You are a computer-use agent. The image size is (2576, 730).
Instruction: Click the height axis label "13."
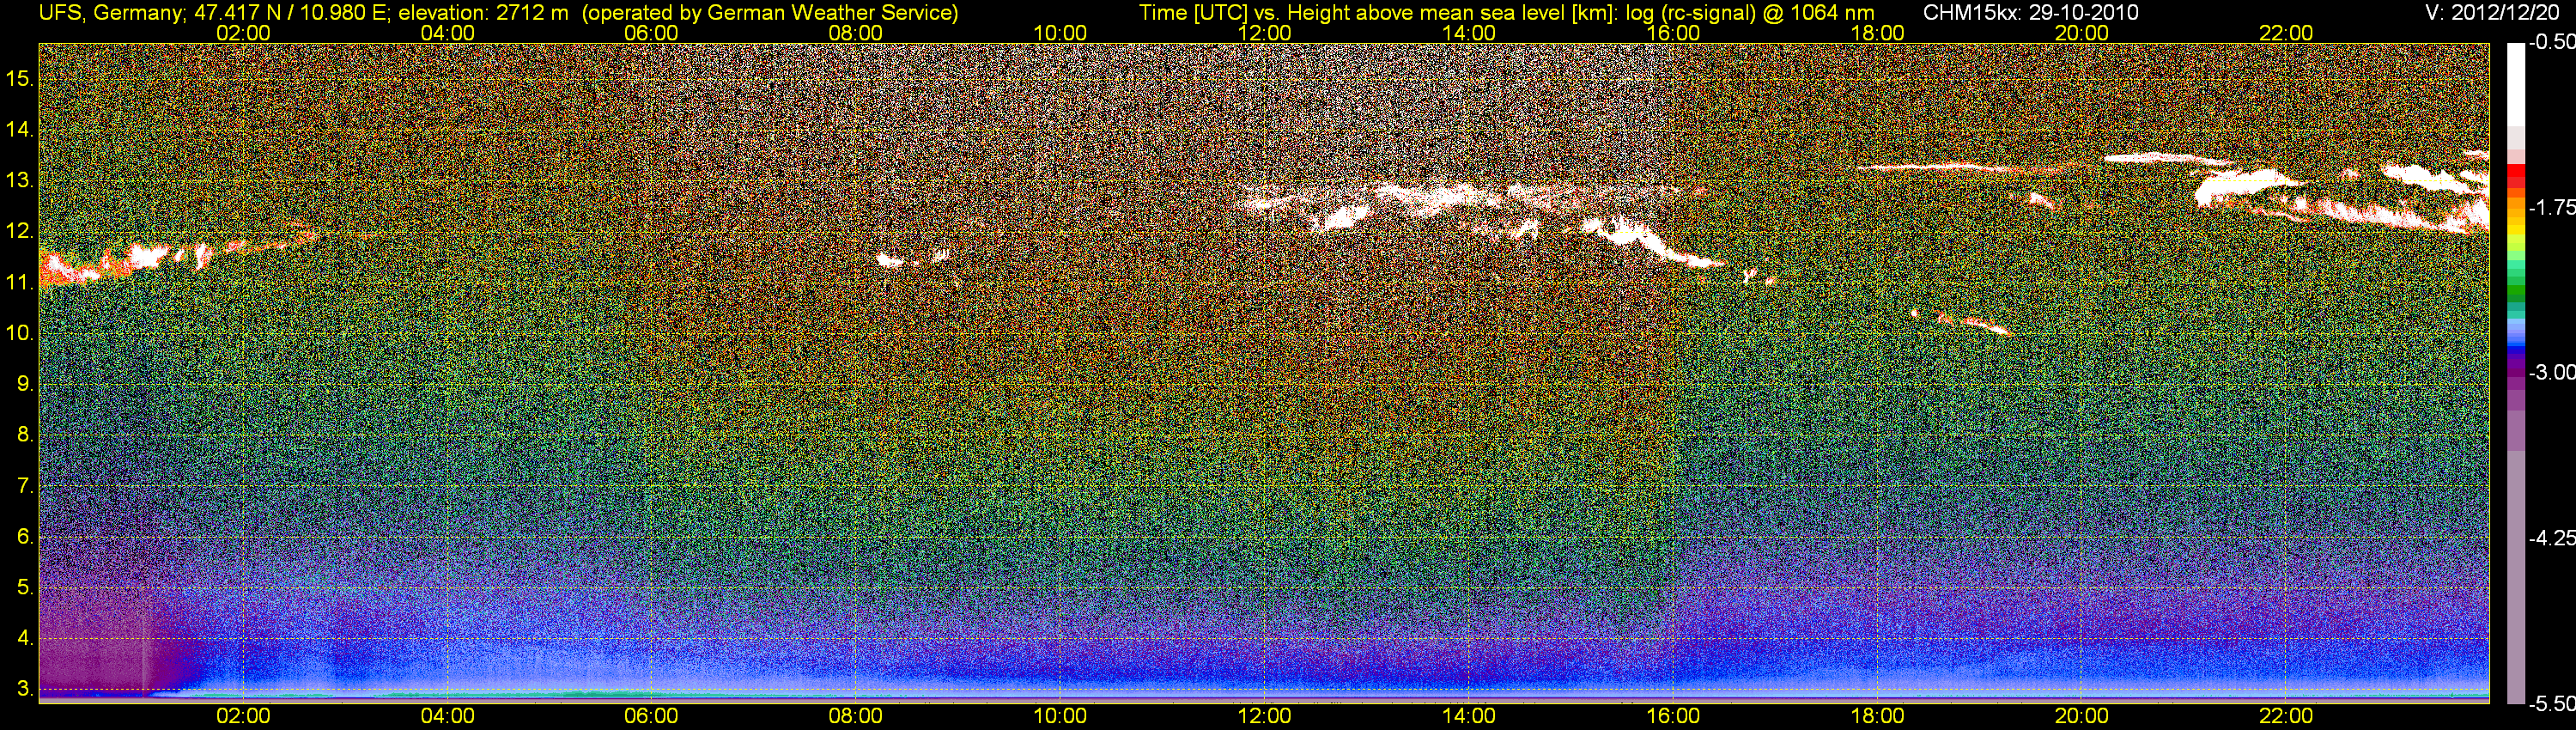(20, 181)
